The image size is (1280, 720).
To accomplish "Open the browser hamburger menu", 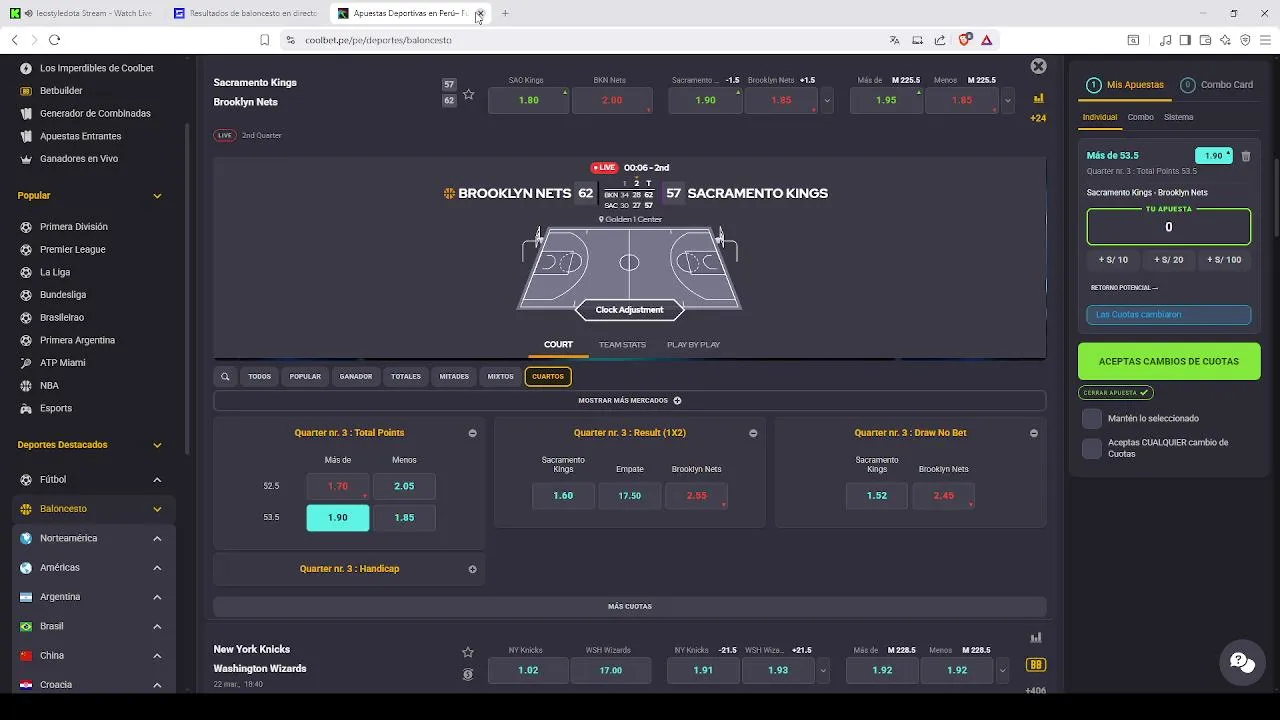I will tap(1265, 40).
